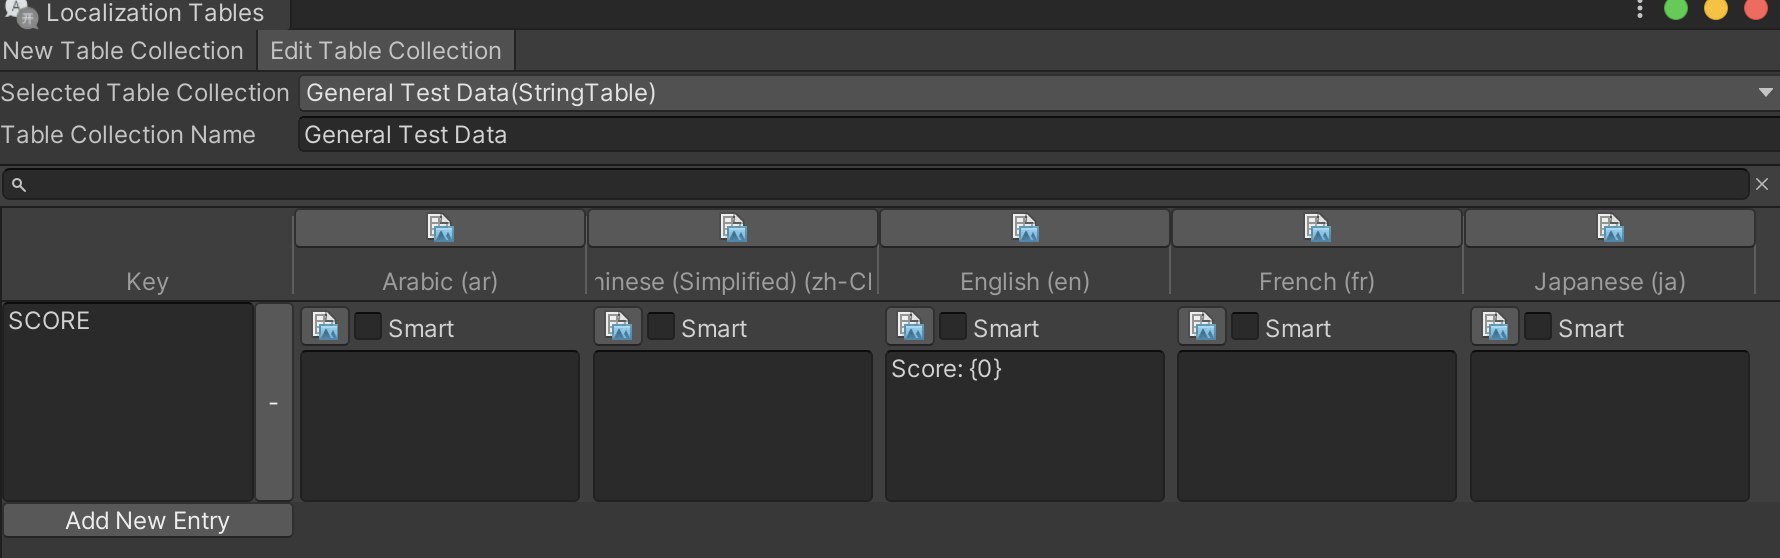Select the Edit Table Collection tab
The width and height of the screenshot is (1780, 558).
coord(385,51)
